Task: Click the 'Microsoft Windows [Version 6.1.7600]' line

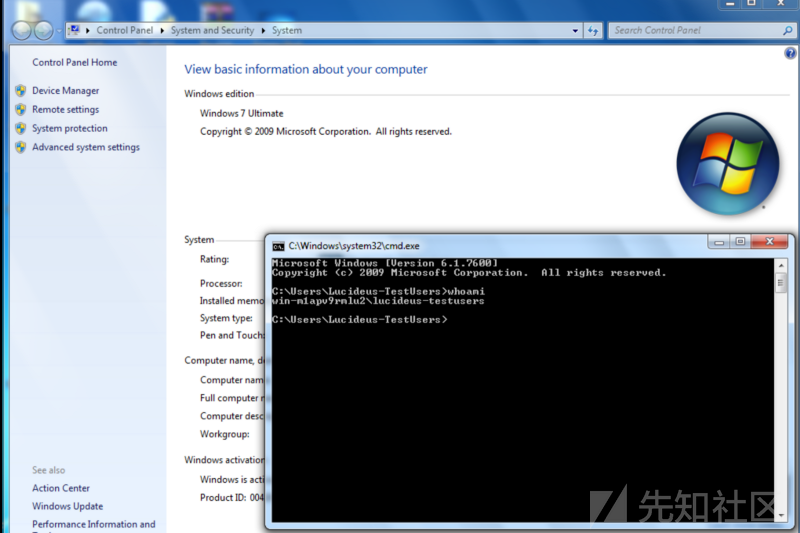Action: click(385, 263)
